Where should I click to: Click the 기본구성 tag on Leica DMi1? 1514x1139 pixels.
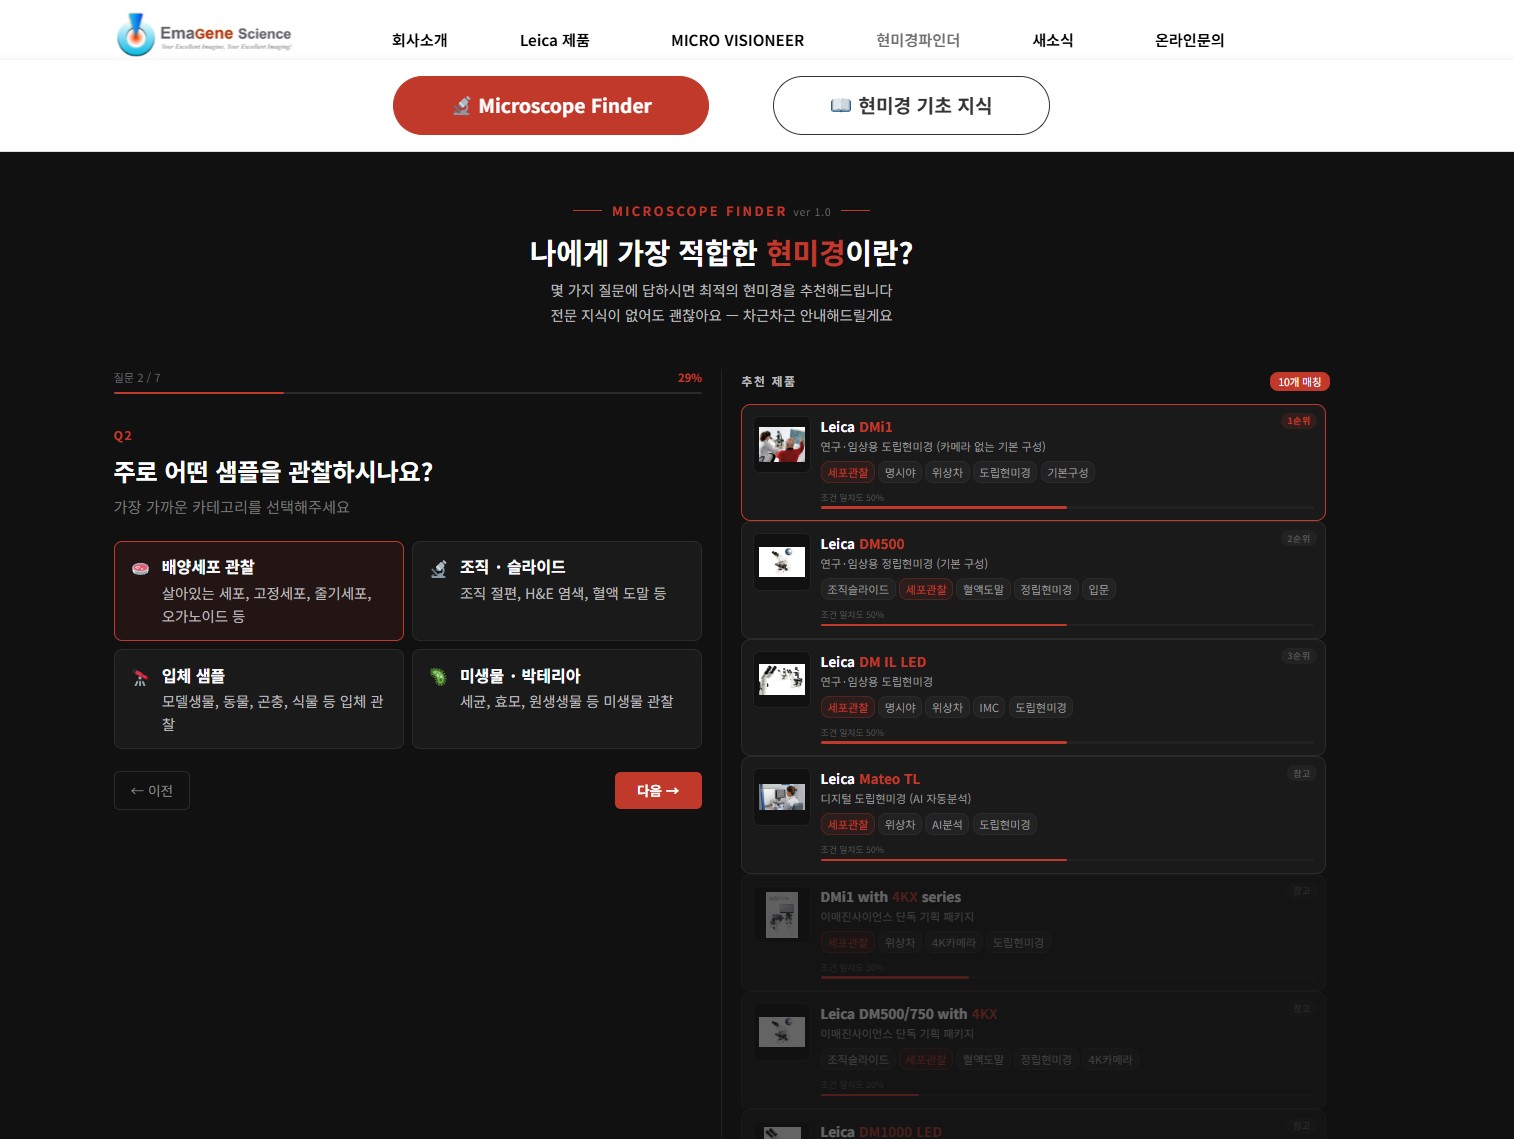(x=1068, y=473)
